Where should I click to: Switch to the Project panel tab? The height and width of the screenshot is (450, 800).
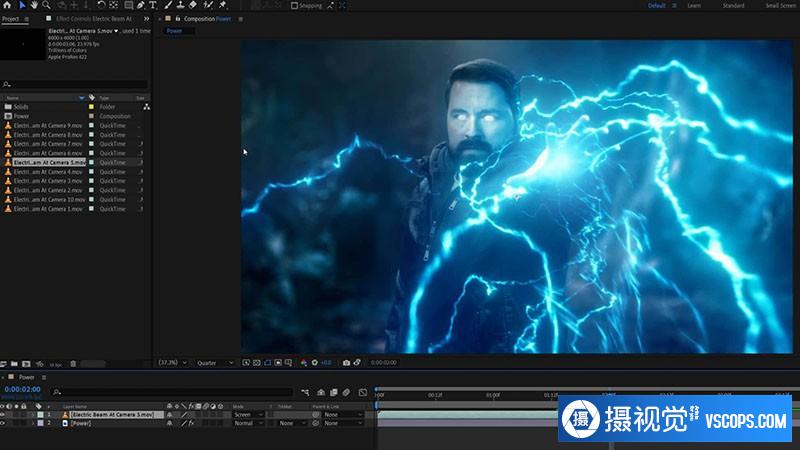[10, 19]
